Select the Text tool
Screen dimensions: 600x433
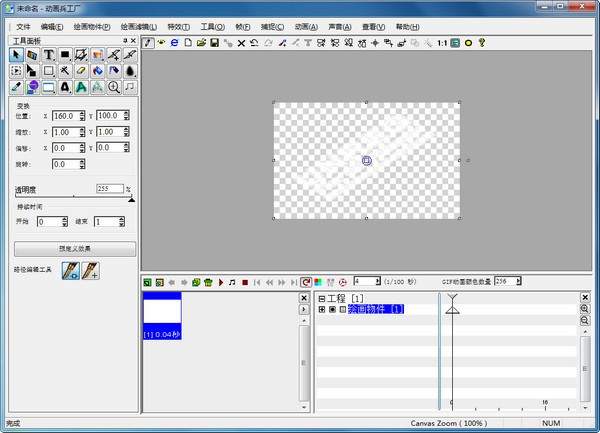48,55
